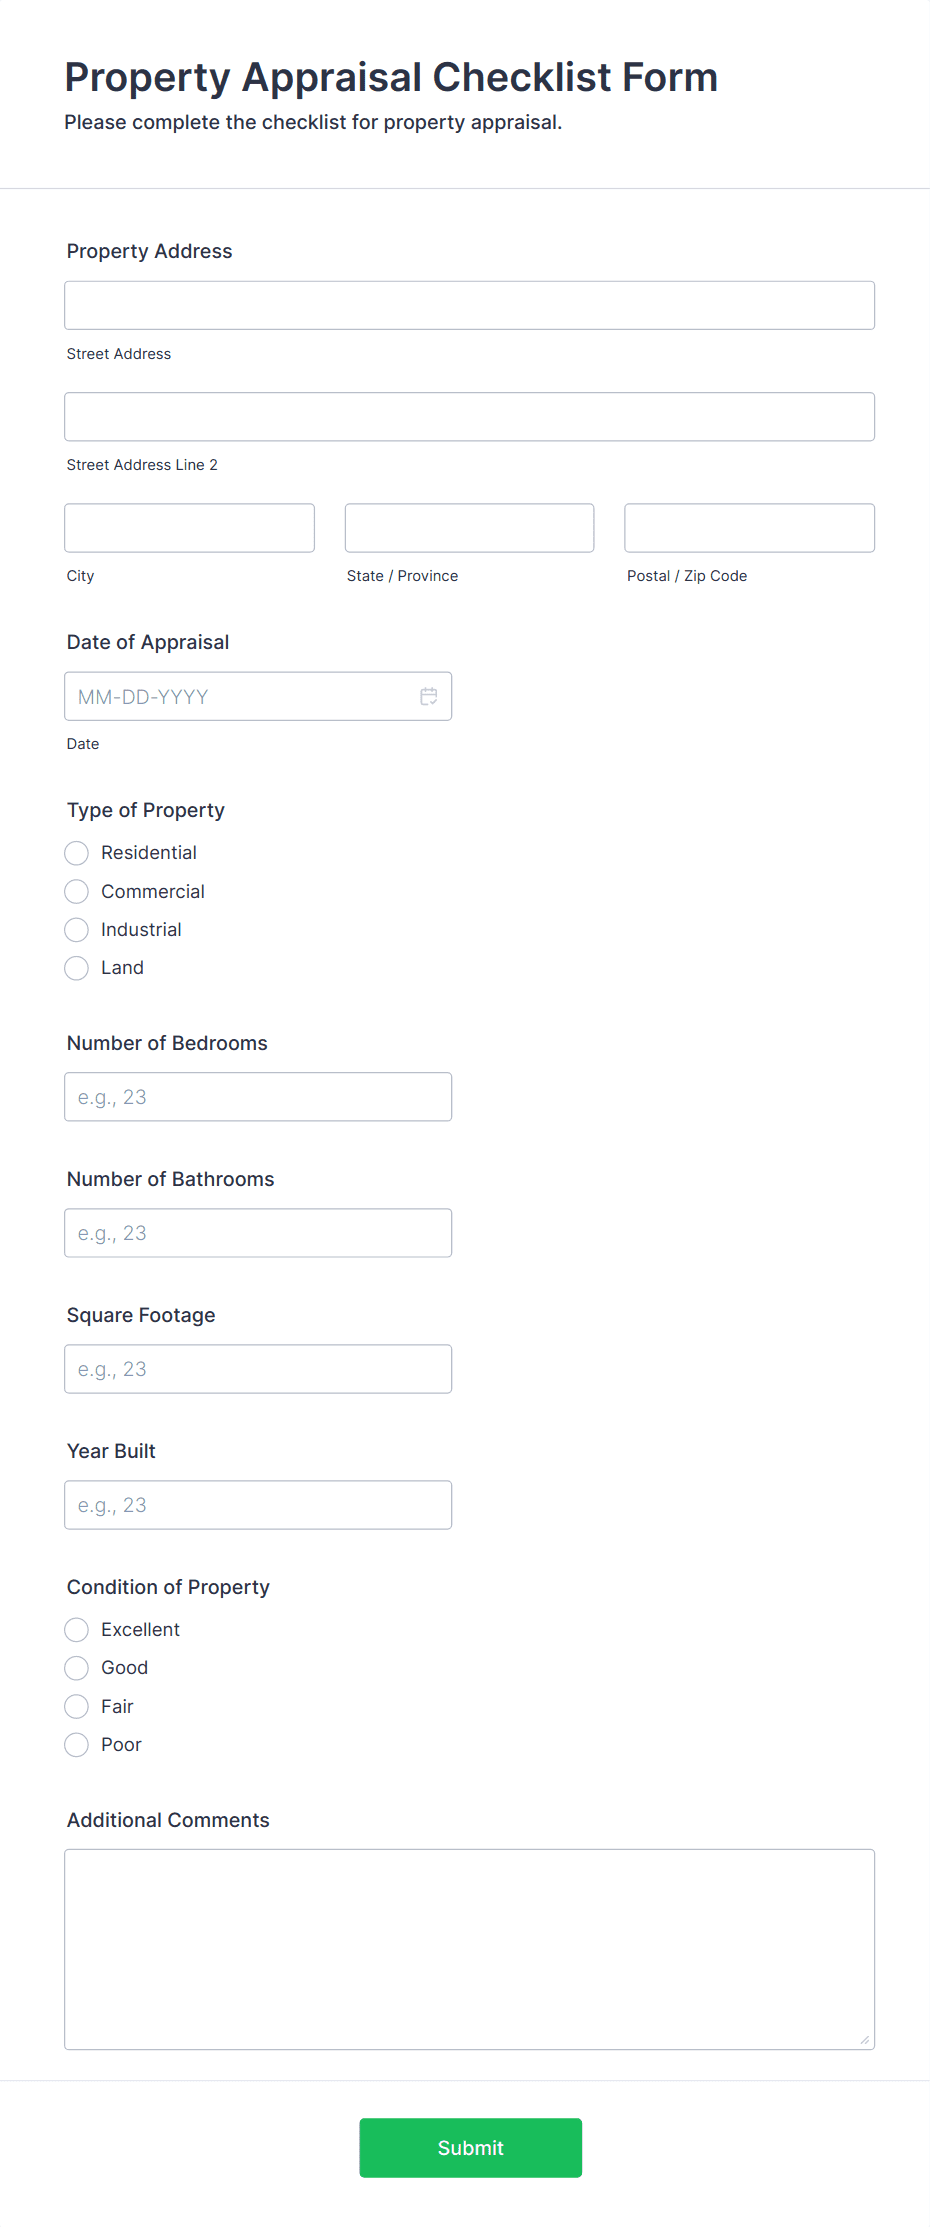Viewport: 930px width, 2227px height.
Task: Focus the Street Address Line 2 field
Action: (x=469, y=416)
